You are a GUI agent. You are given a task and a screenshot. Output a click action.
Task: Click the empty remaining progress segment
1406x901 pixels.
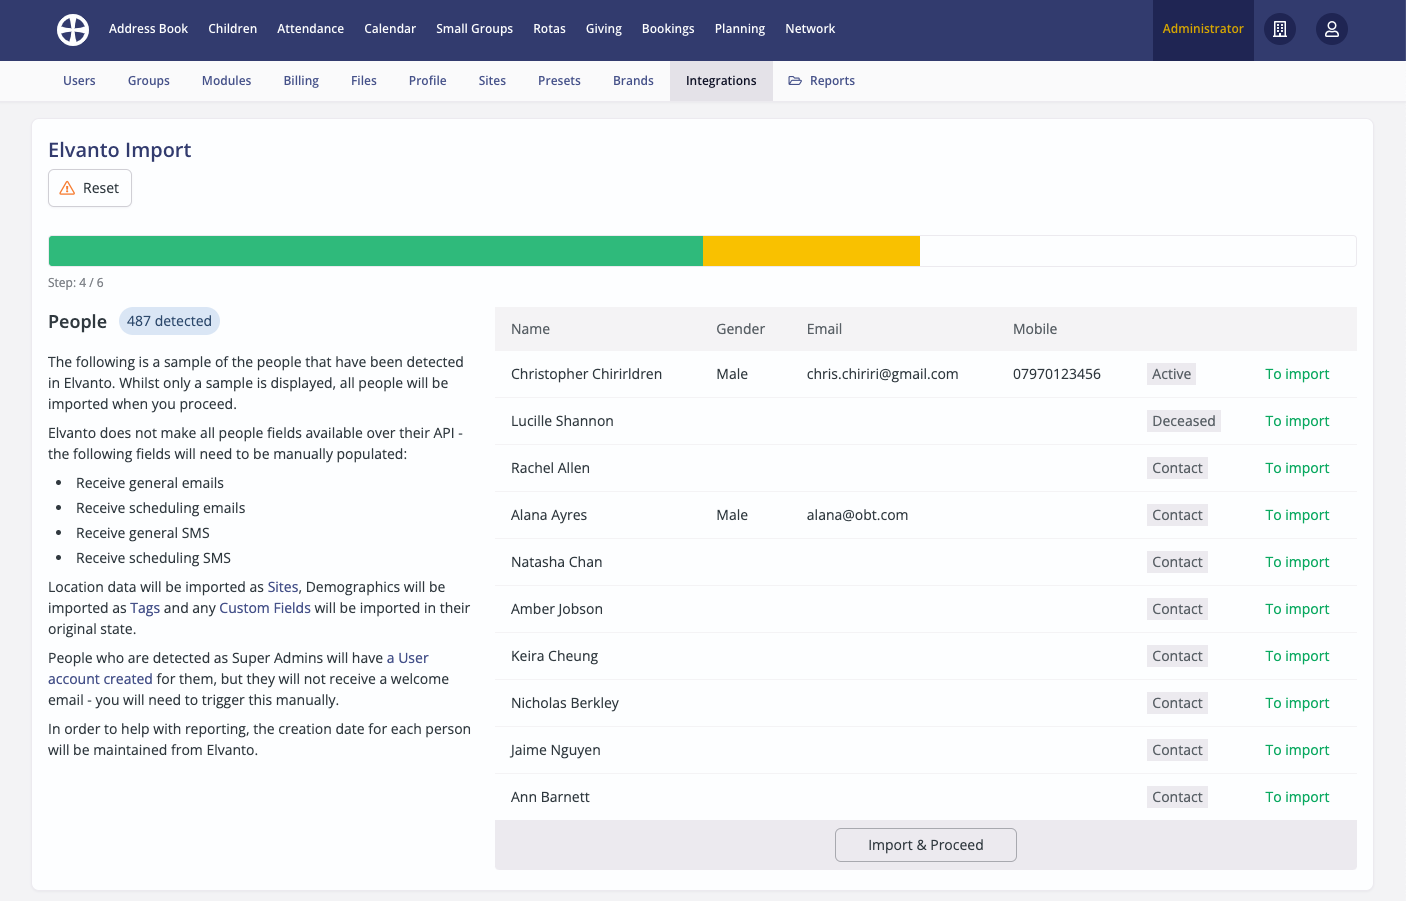pos(1138,251)
